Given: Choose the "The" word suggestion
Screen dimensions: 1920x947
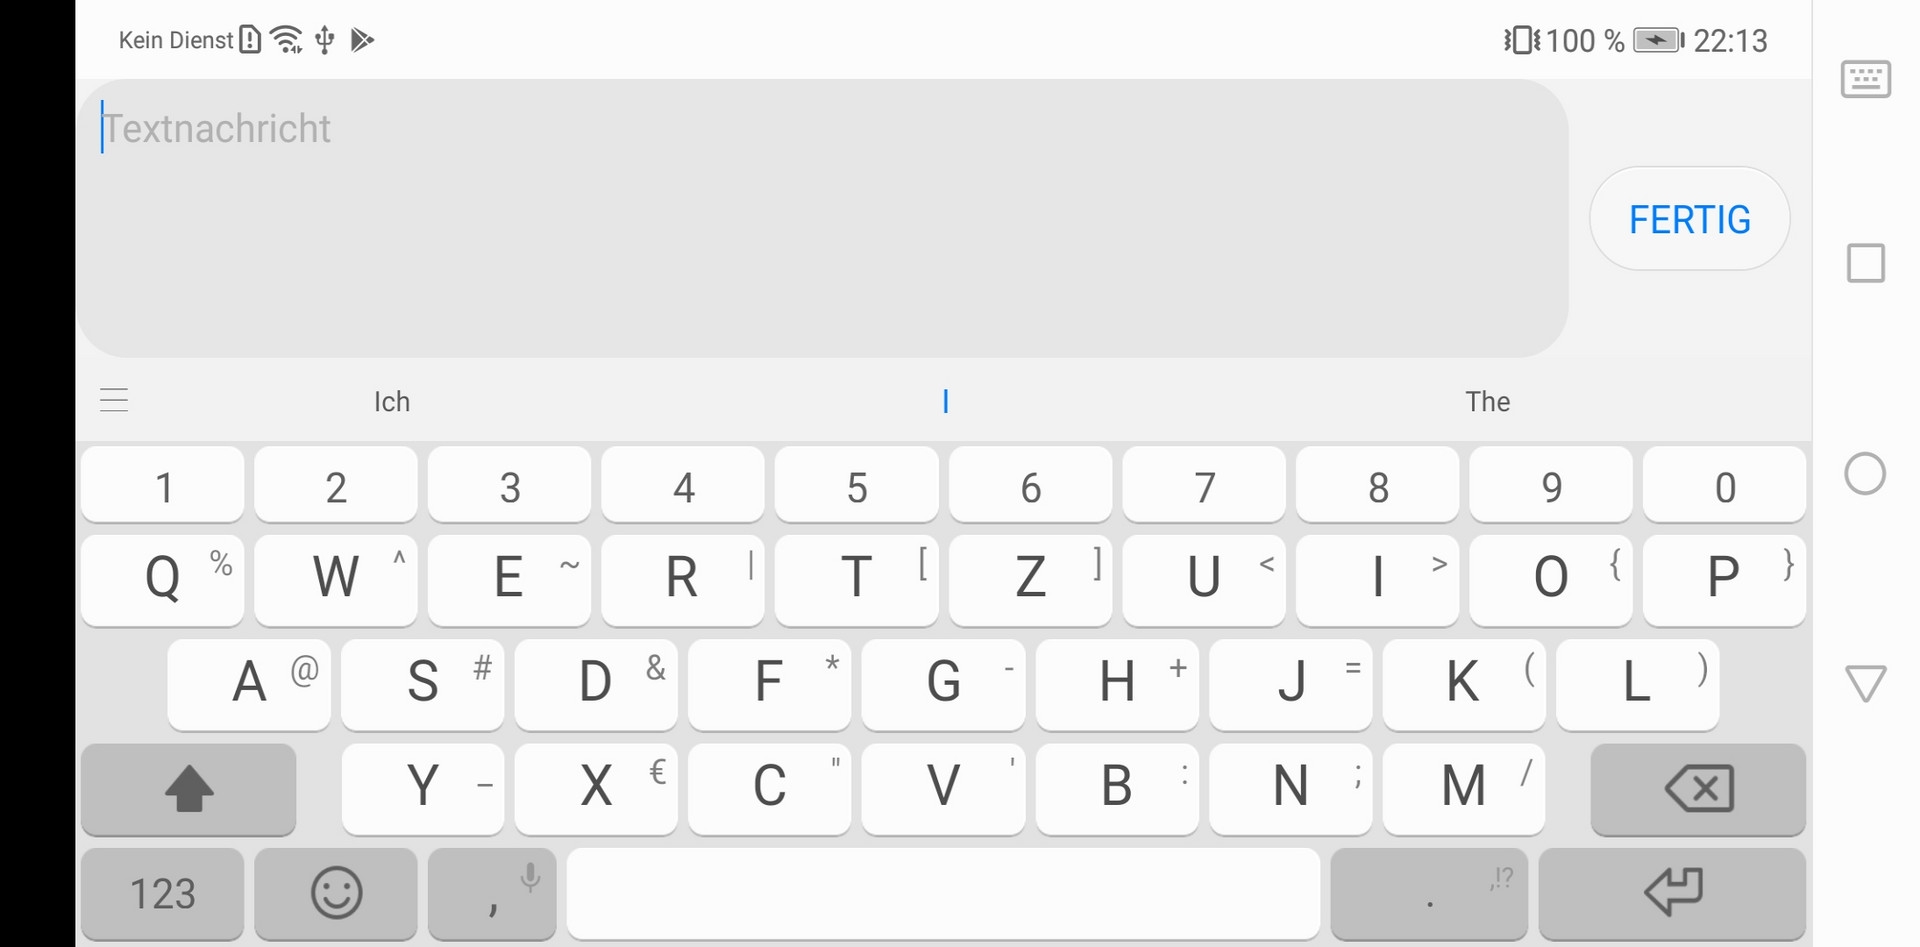Looking at the screenshot, I should click(1488, 401).
